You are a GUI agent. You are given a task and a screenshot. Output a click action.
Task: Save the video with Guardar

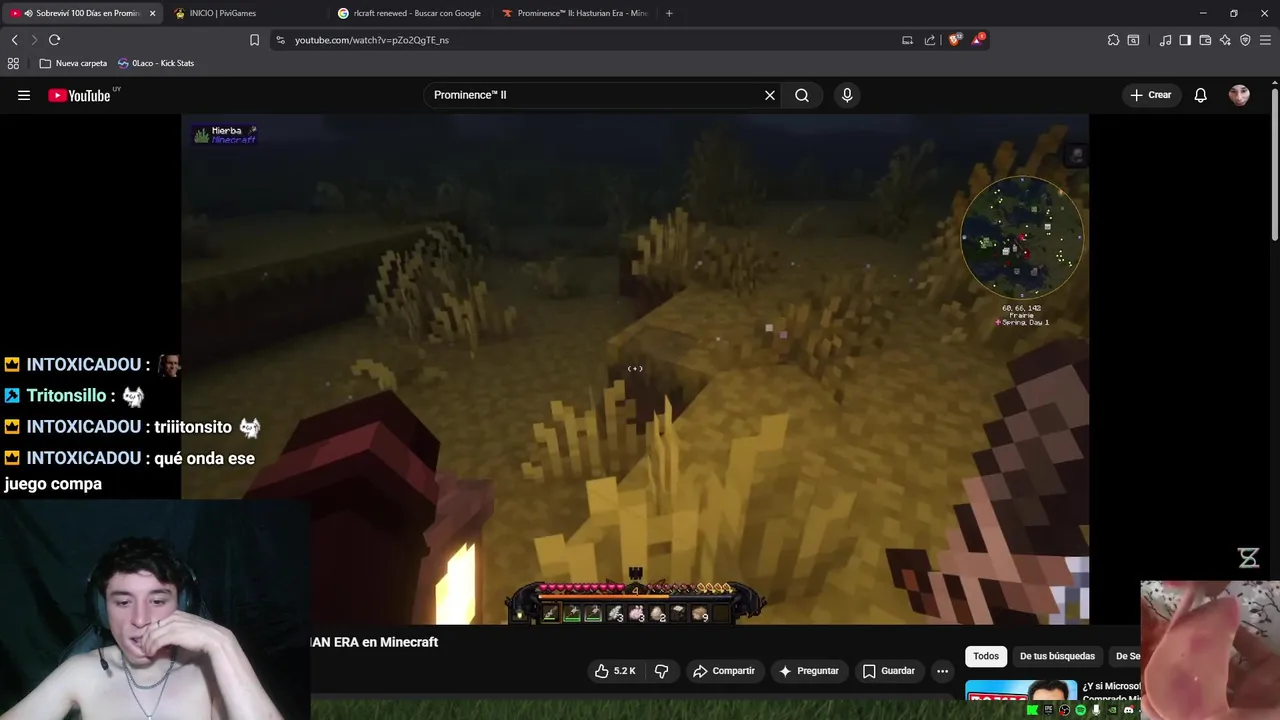(x=889, y=671)
